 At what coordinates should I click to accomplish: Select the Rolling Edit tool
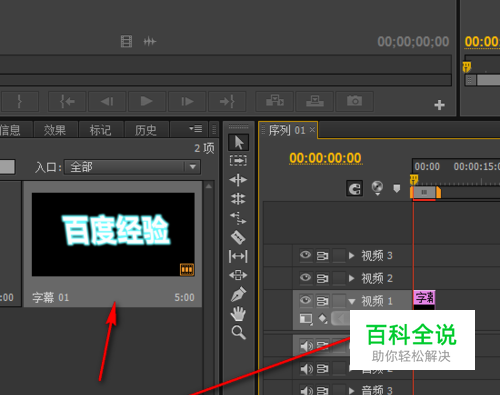click(x=238, y=199)
